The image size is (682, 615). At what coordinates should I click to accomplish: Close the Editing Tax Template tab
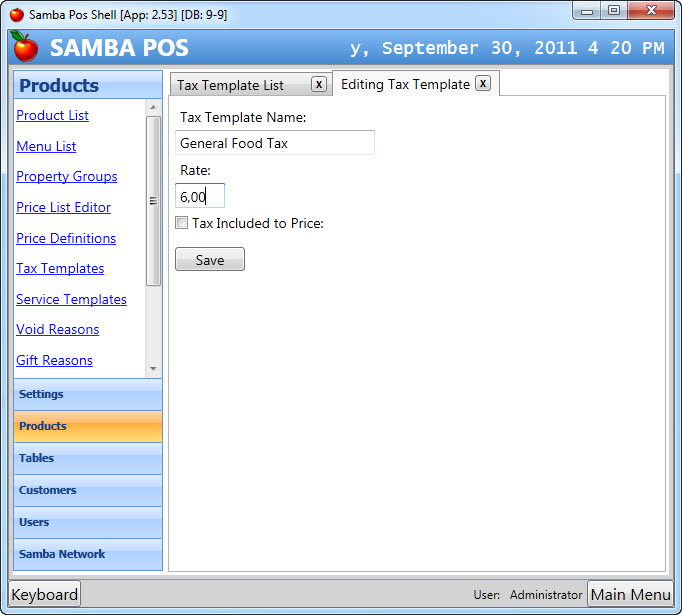482,84
